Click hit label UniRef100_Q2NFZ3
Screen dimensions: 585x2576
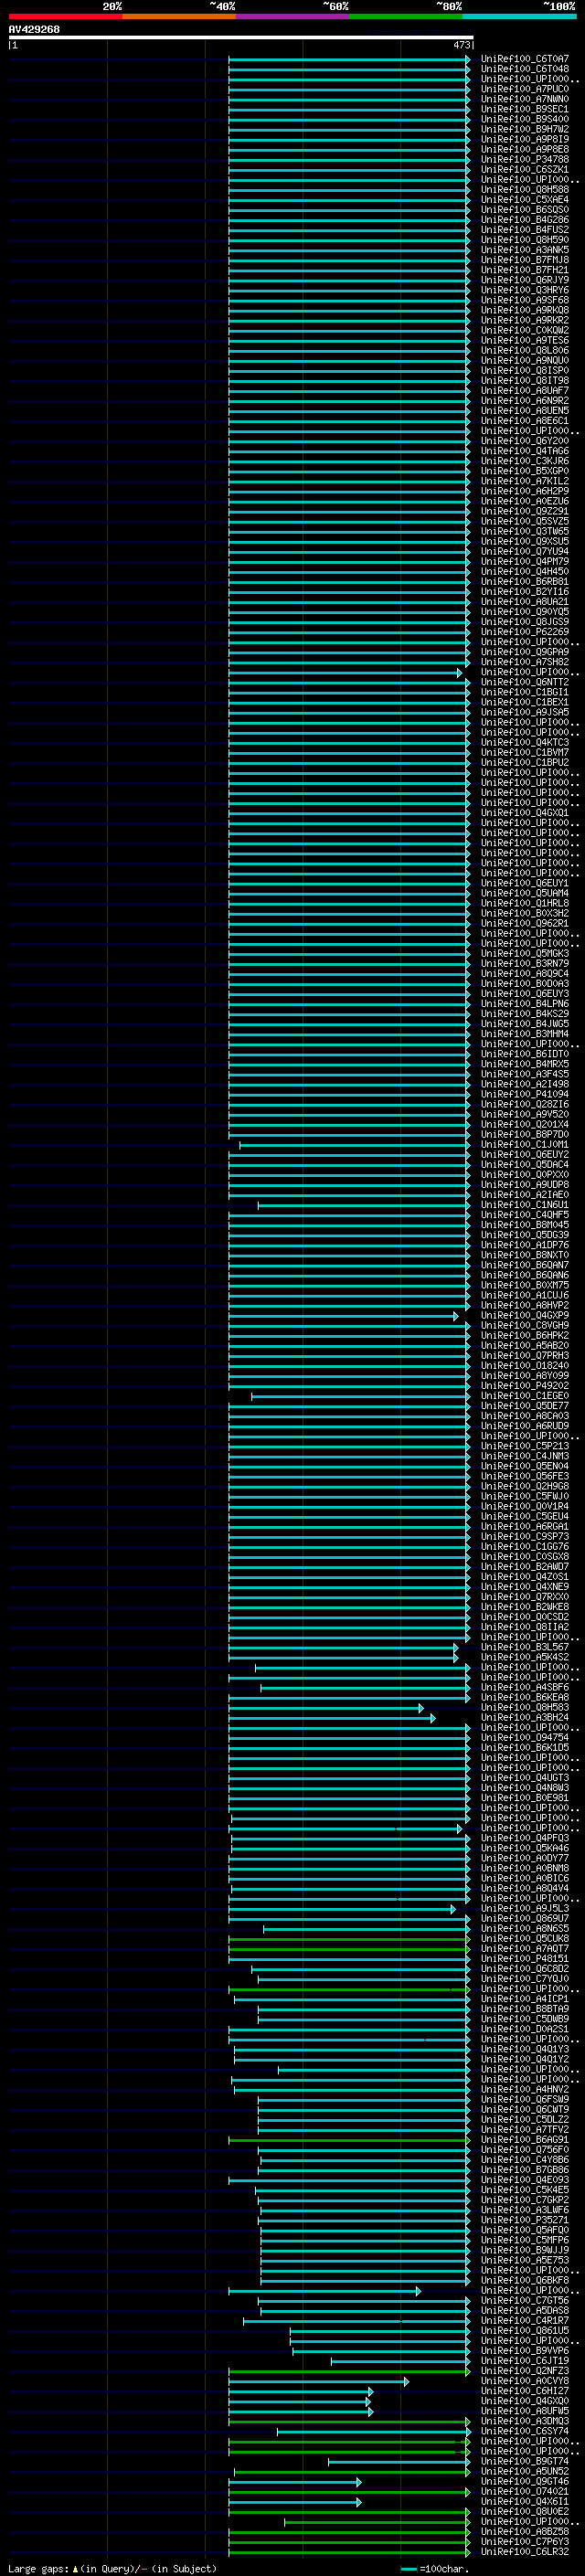[x=524, y=2371]
